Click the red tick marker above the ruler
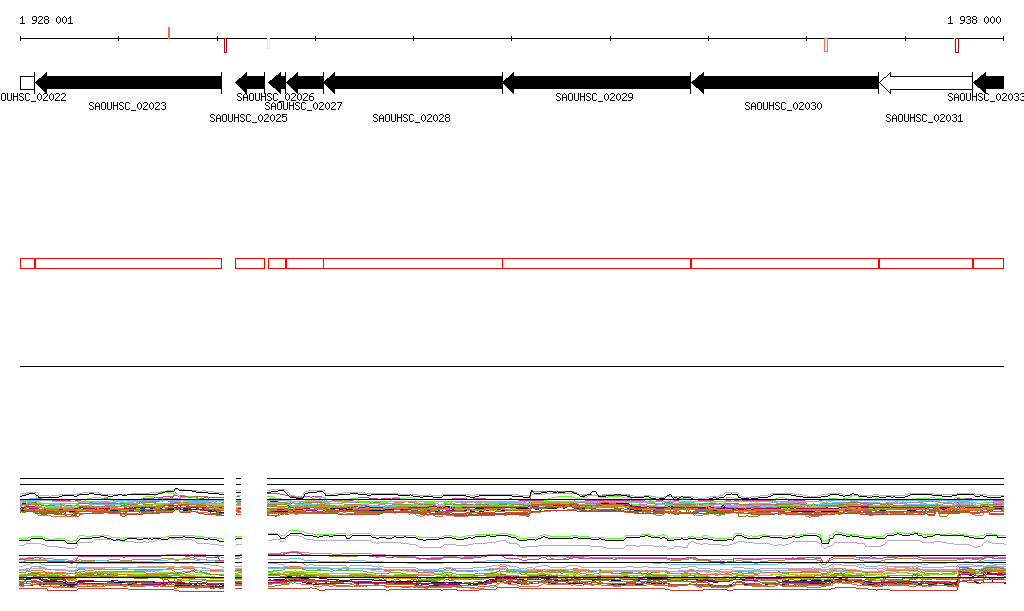1024x611 pixels. point(169,33)
